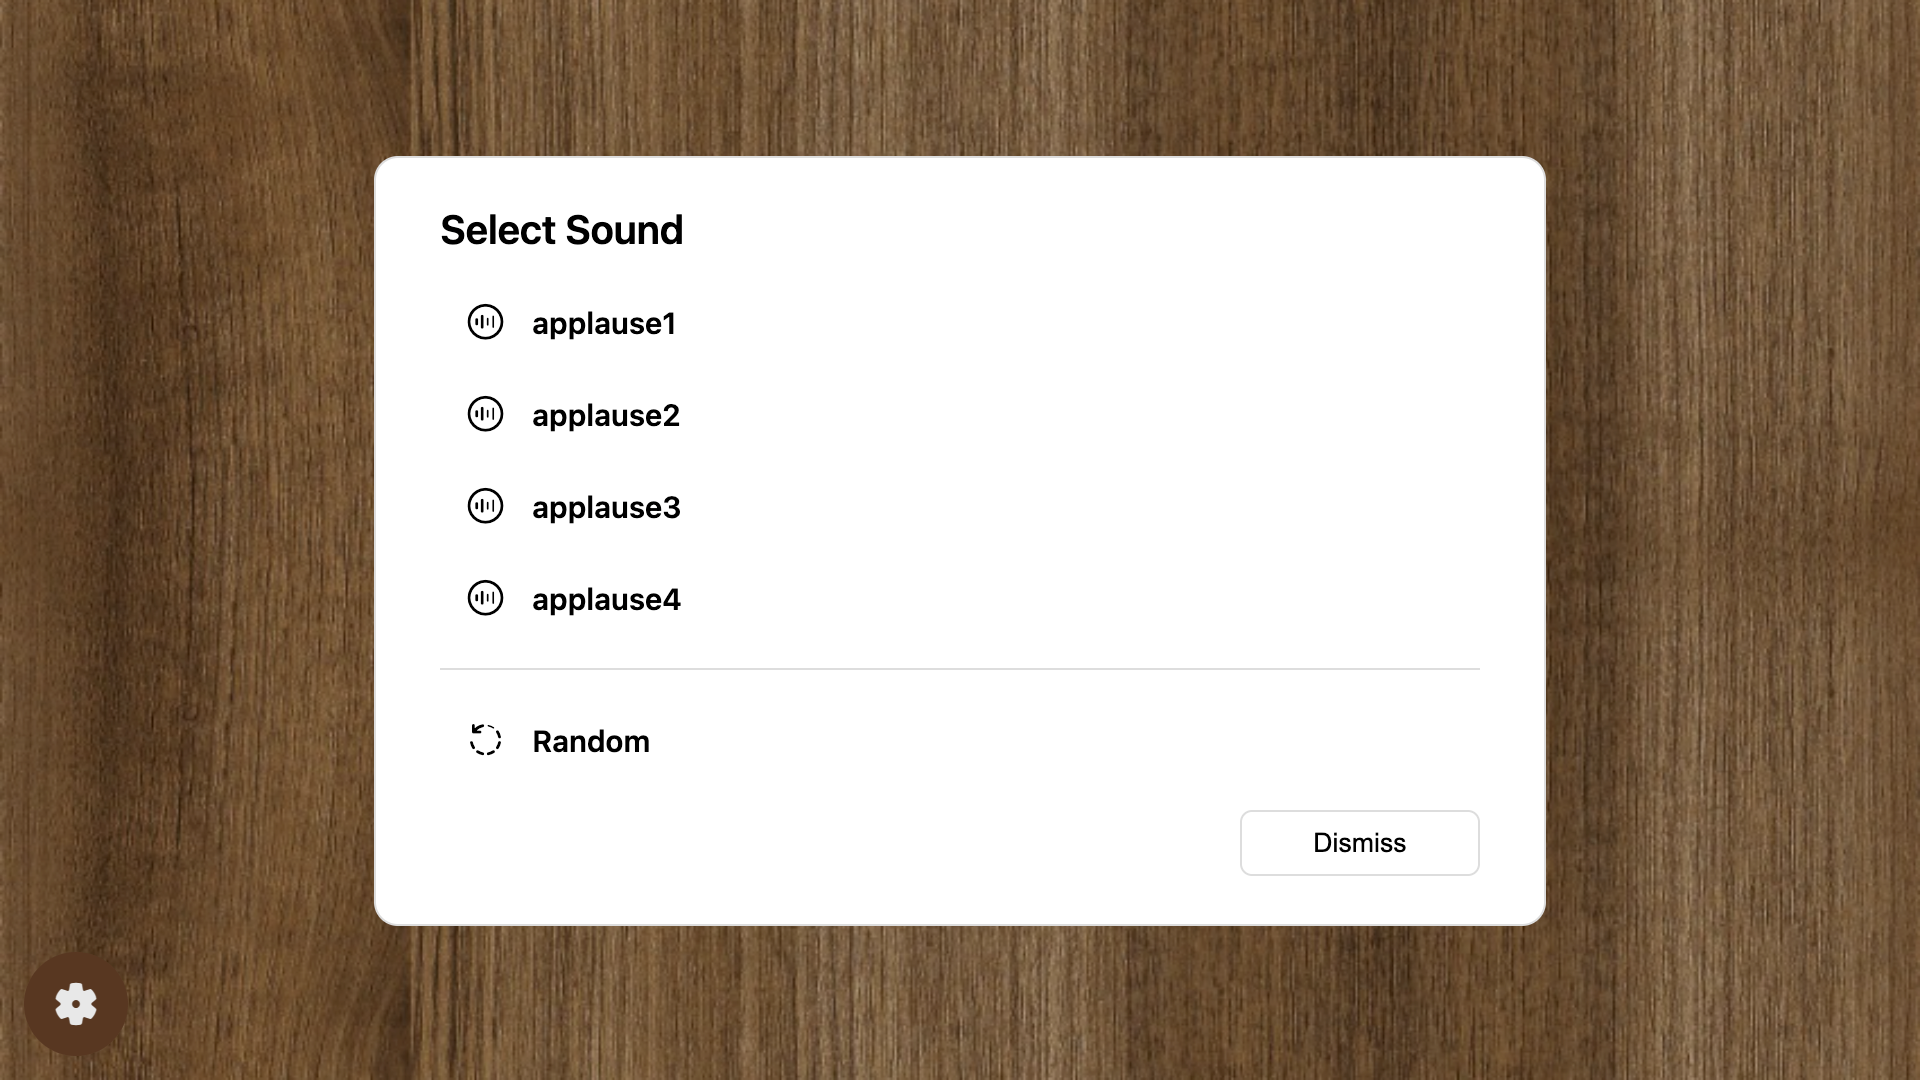Click the waveform icon beside applause4
1920x1080 pixels.
coord(485,598)
